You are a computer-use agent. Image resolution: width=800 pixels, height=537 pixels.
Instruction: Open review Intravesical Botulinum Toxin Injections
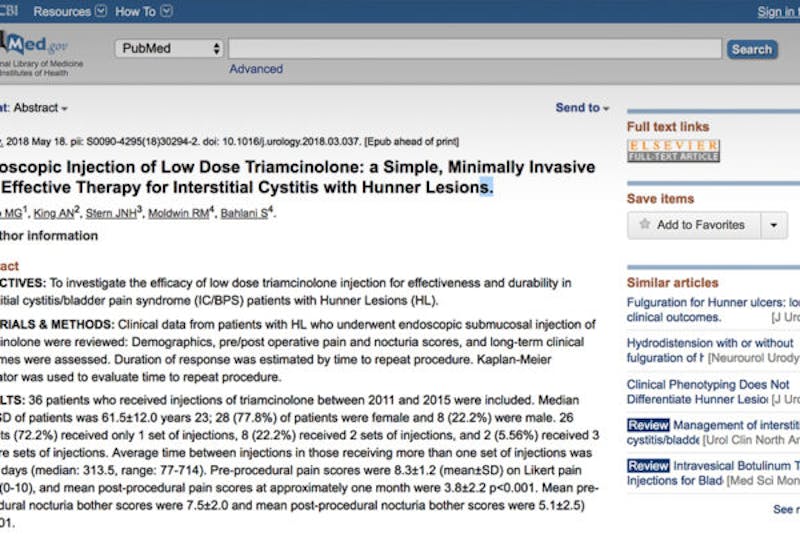[x=713, y=473]
